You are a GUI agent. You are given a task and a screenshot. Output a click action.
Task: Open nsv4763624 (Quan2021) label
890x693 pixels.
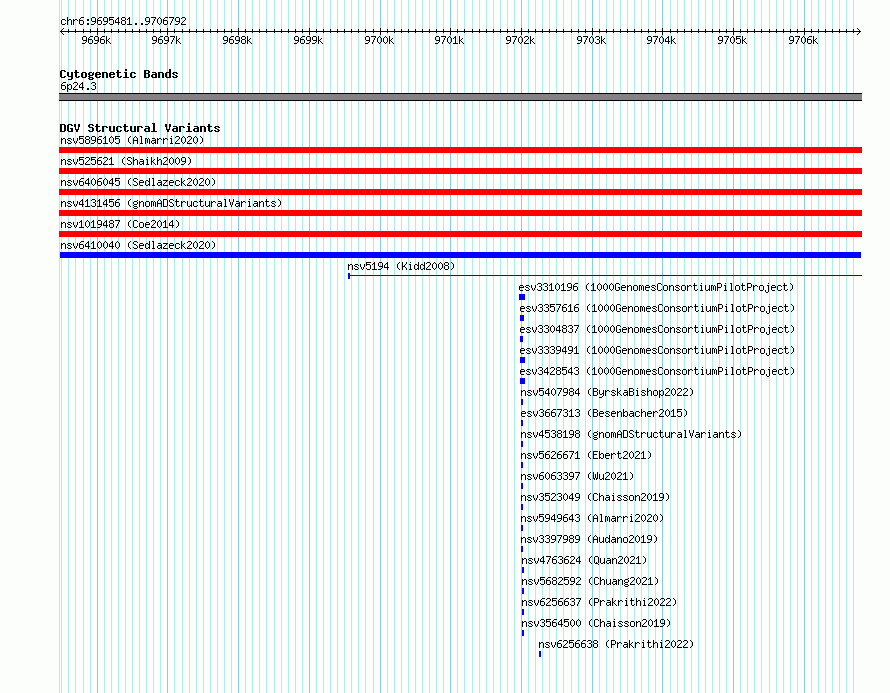pyautogui.click(x=584, y=560)
